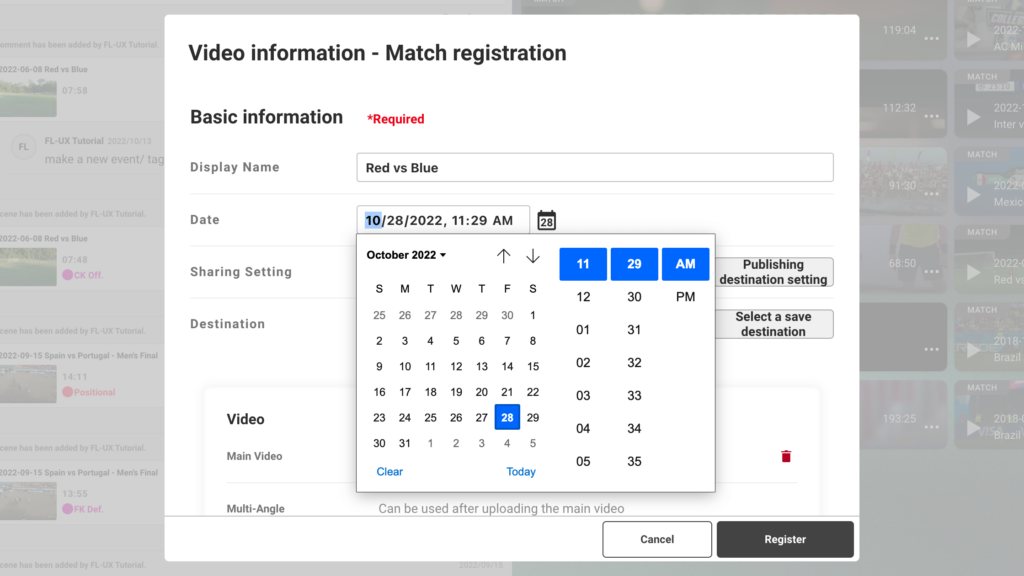Select September 27 in the calendar
This screenshot has width=1024, height=576.
point(430,315)
